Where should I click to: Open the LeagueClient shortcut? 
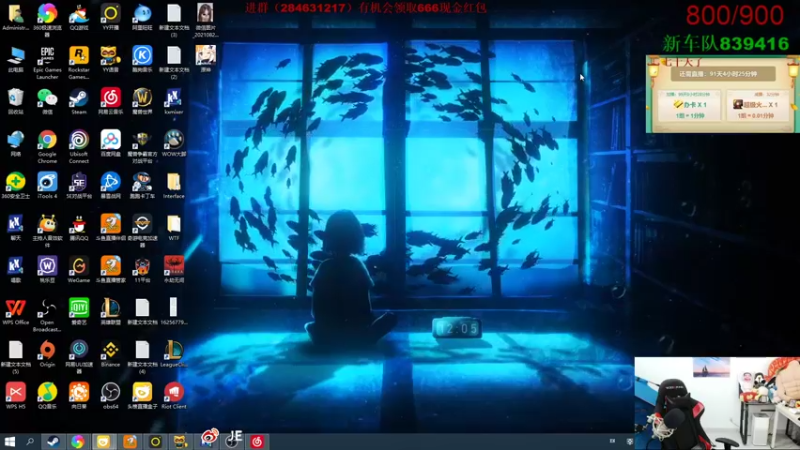pyautogui.click(x=173, y=354)
